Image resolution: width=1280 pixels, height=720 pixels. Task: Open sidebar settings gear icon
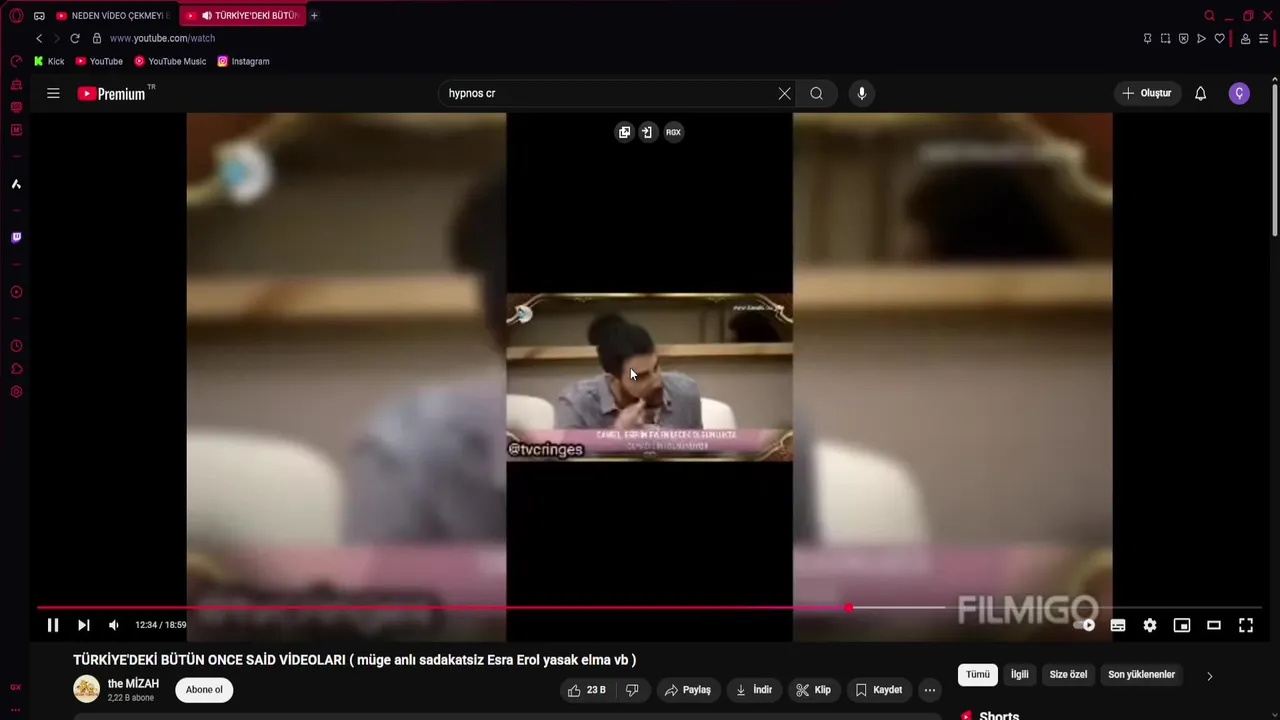click(x=16, y=392)
